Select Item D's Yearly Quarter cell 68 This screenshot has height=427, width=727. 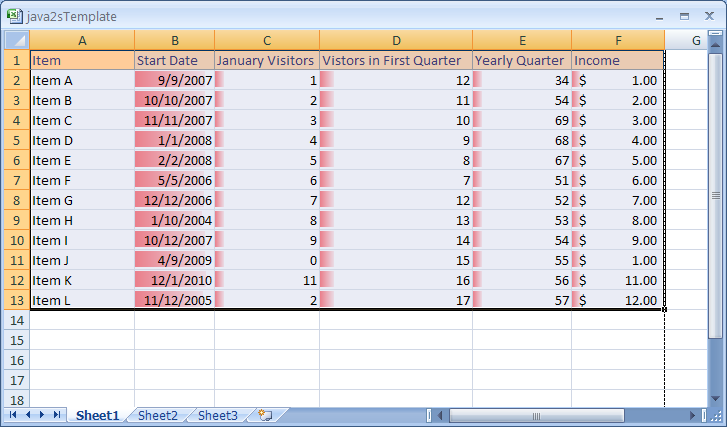[x=522, y=140]
